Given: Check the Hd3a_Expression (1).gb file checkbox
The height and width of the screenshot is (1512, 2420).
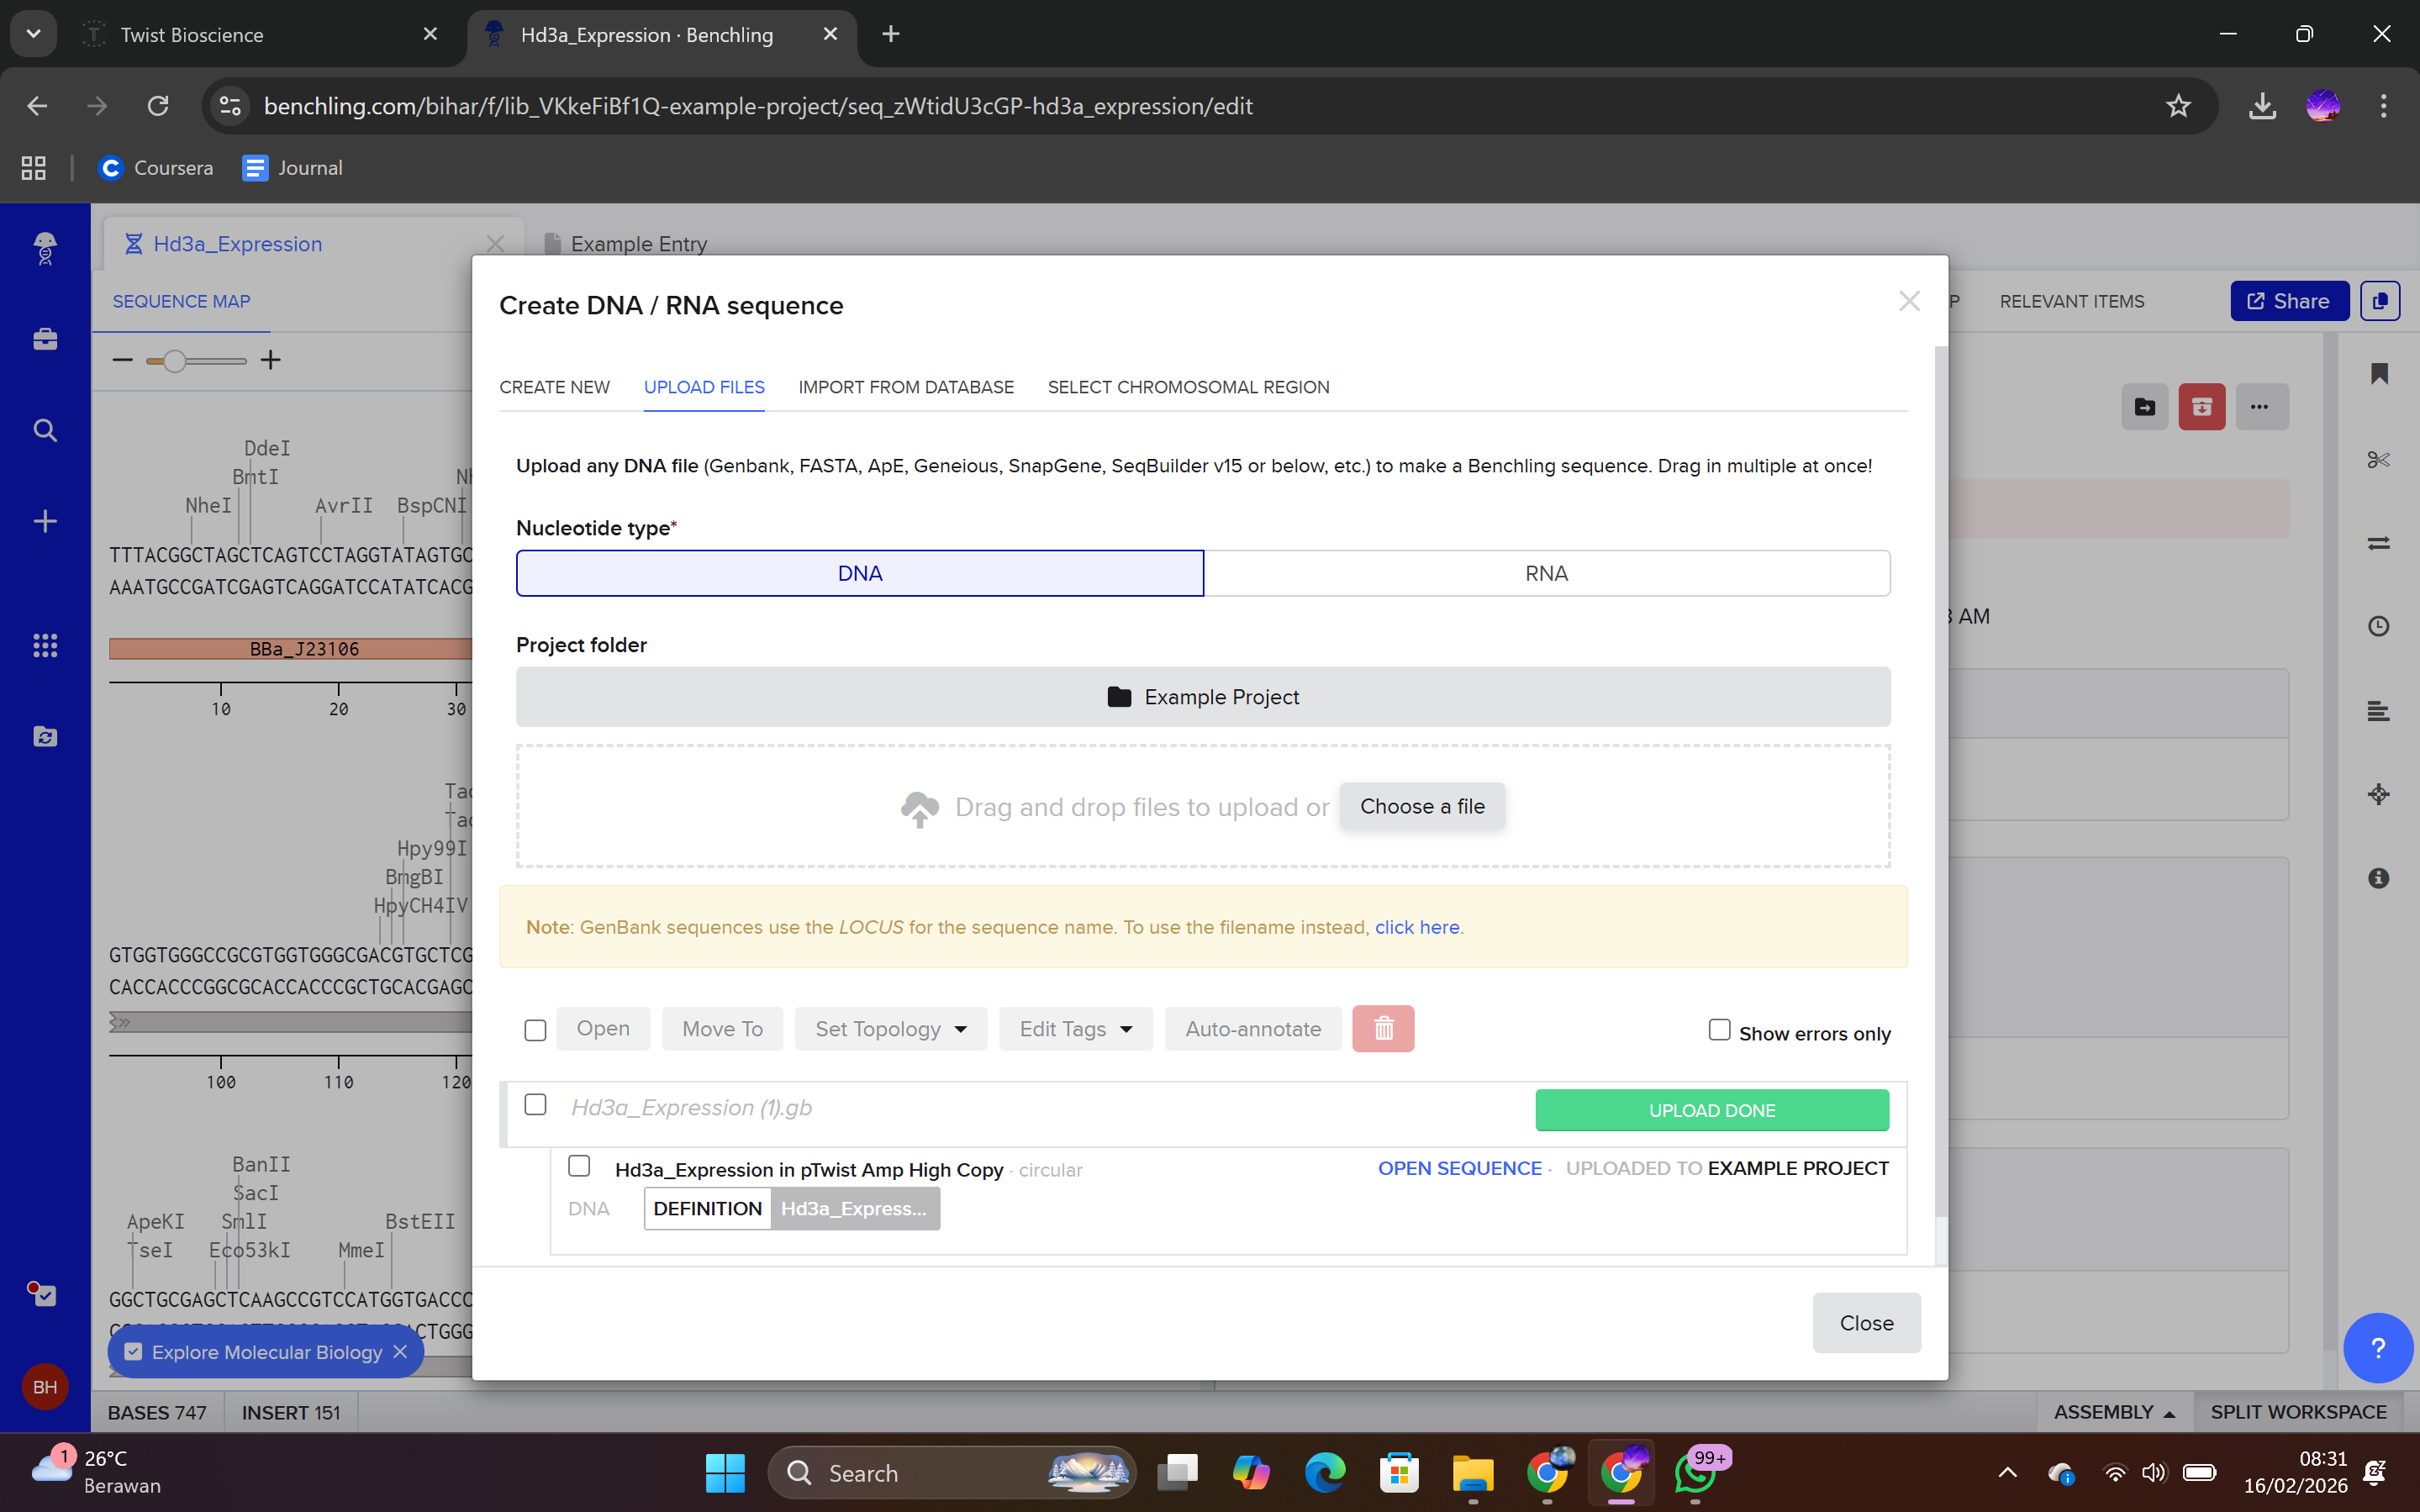Looking at the screenshot, I should pos(535,1105).
